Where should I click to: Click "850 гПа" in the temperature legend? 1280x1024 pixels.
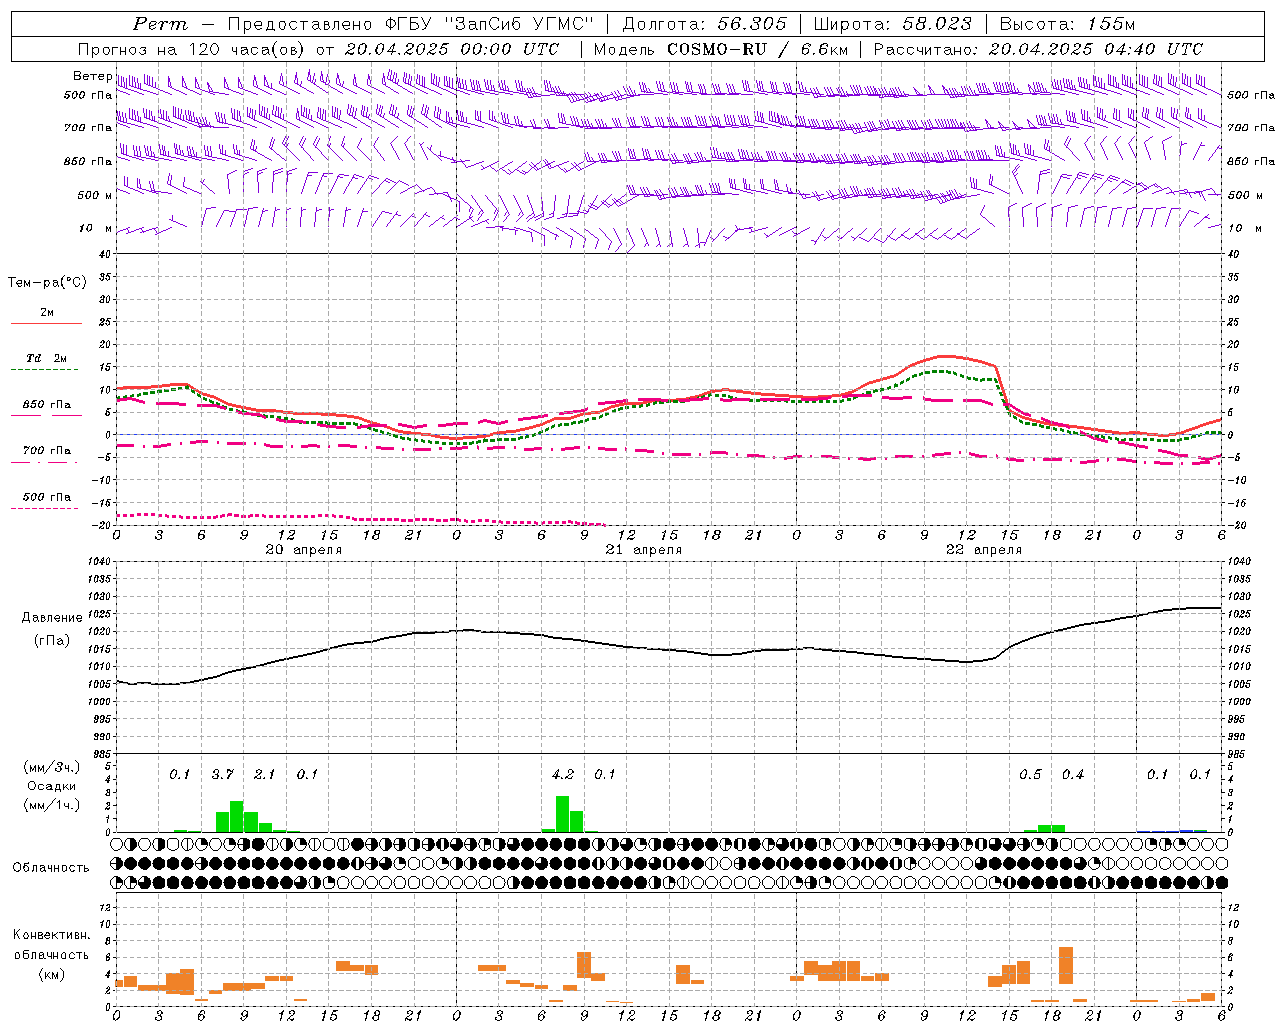click(x=46, y=405)
